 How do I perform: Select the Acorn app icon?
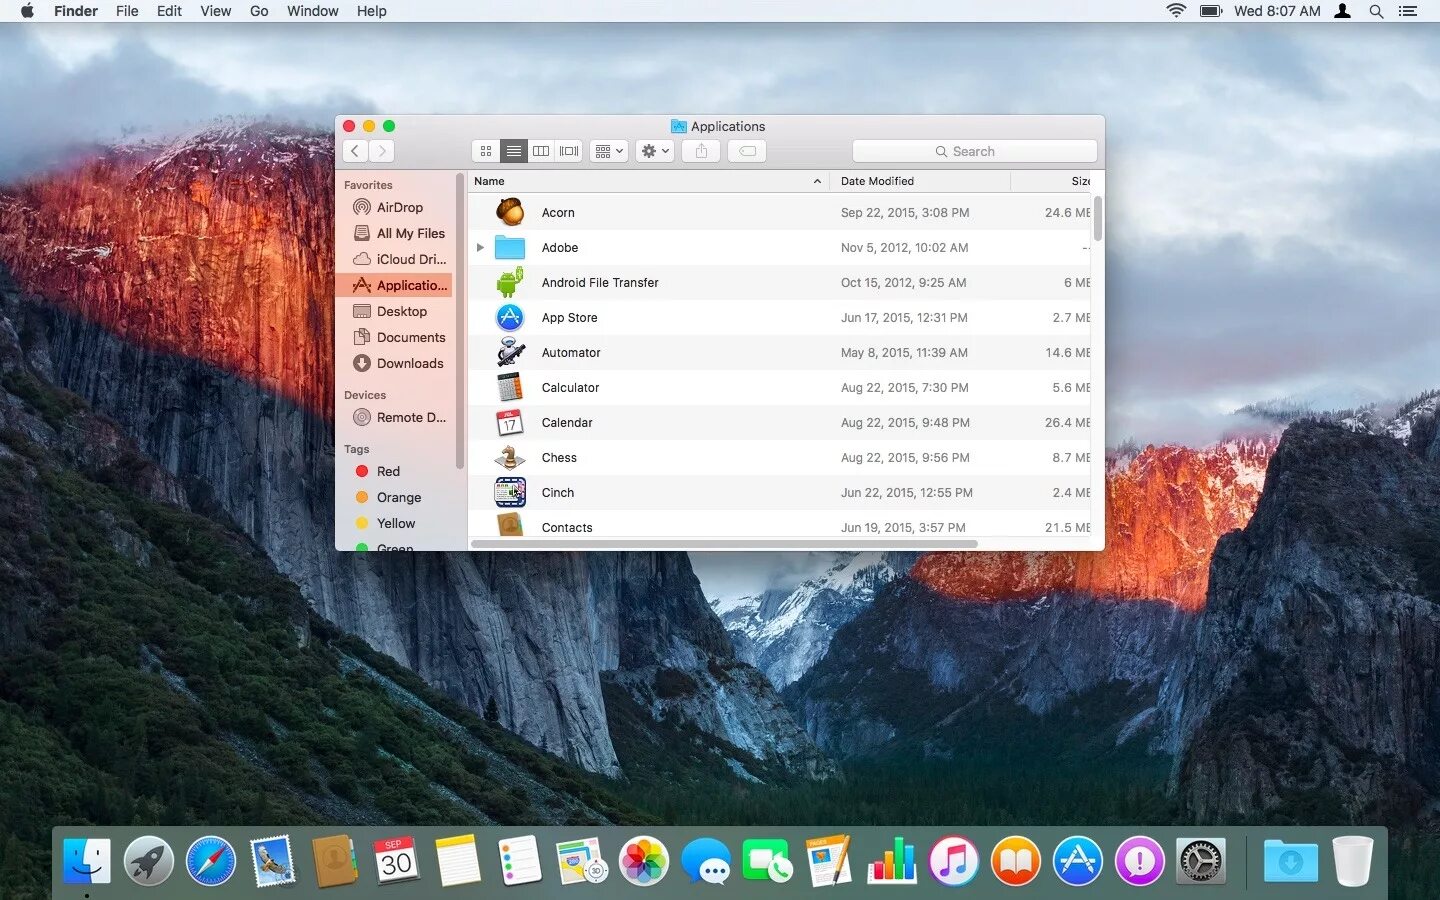coord(510,212)
